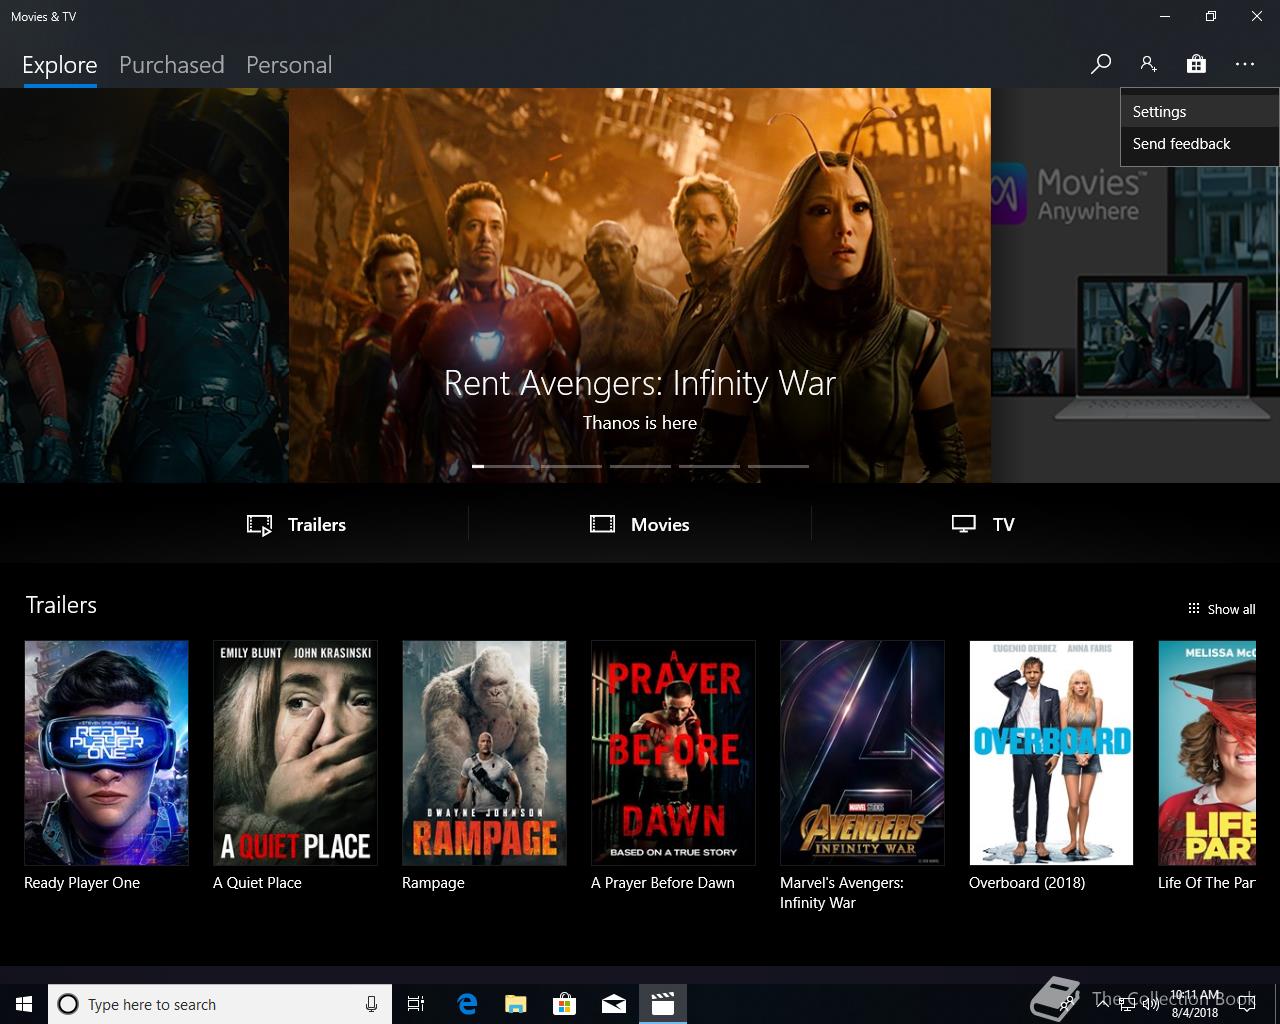Viewport: 1280px width, 1024px height.
Task: Open the Overboard (2018) poster
Action: pyautogui.click(x=1051, y=753)
